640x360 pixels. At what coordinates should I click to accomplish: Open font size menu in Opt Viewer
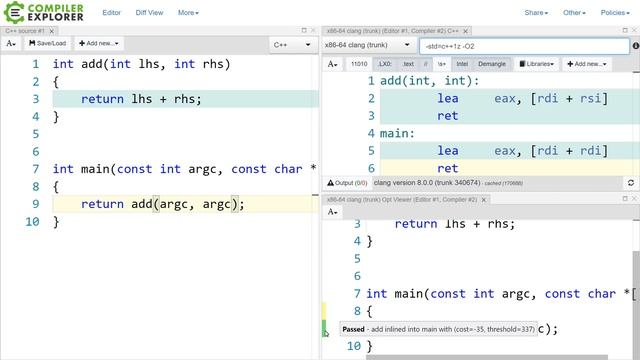tap(333, 212)
